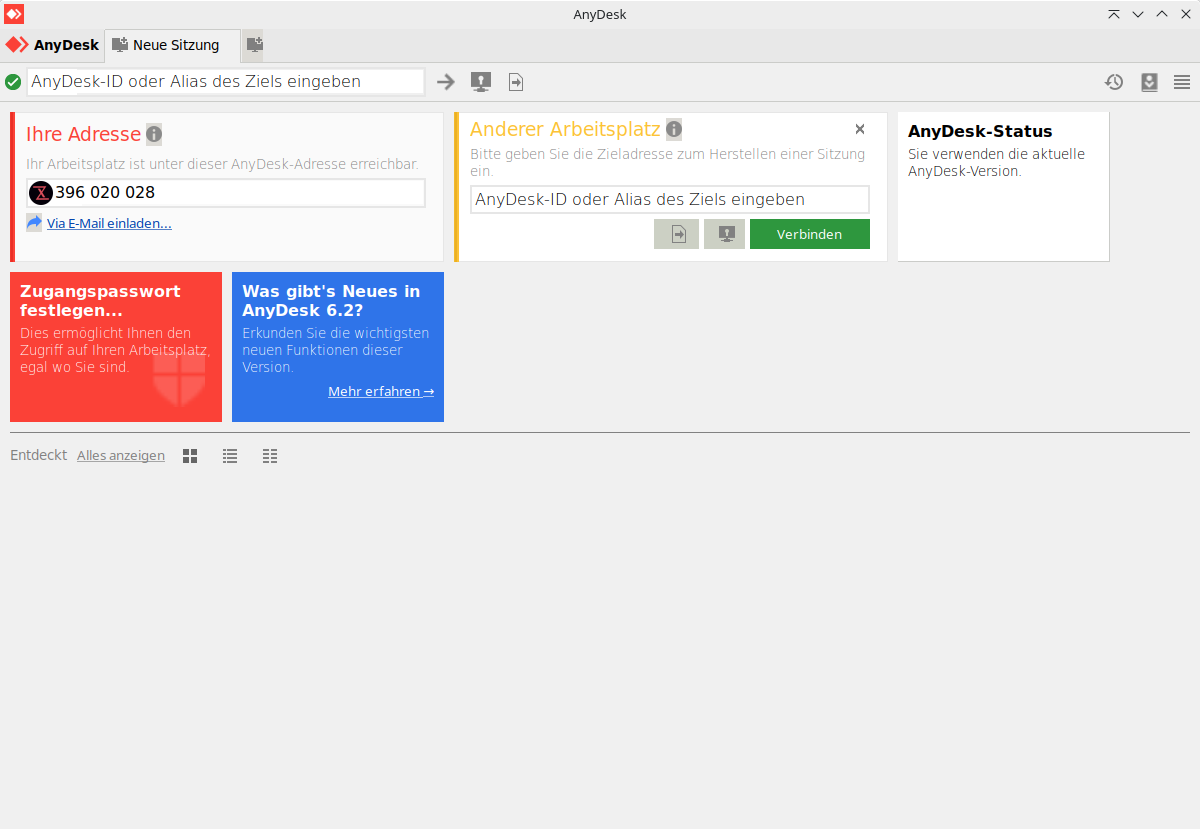The width and height of the screenshot is (1200, 829).
Task: Click screen button in Anderer Arbeitsplatz card
Action: point(725,234)
